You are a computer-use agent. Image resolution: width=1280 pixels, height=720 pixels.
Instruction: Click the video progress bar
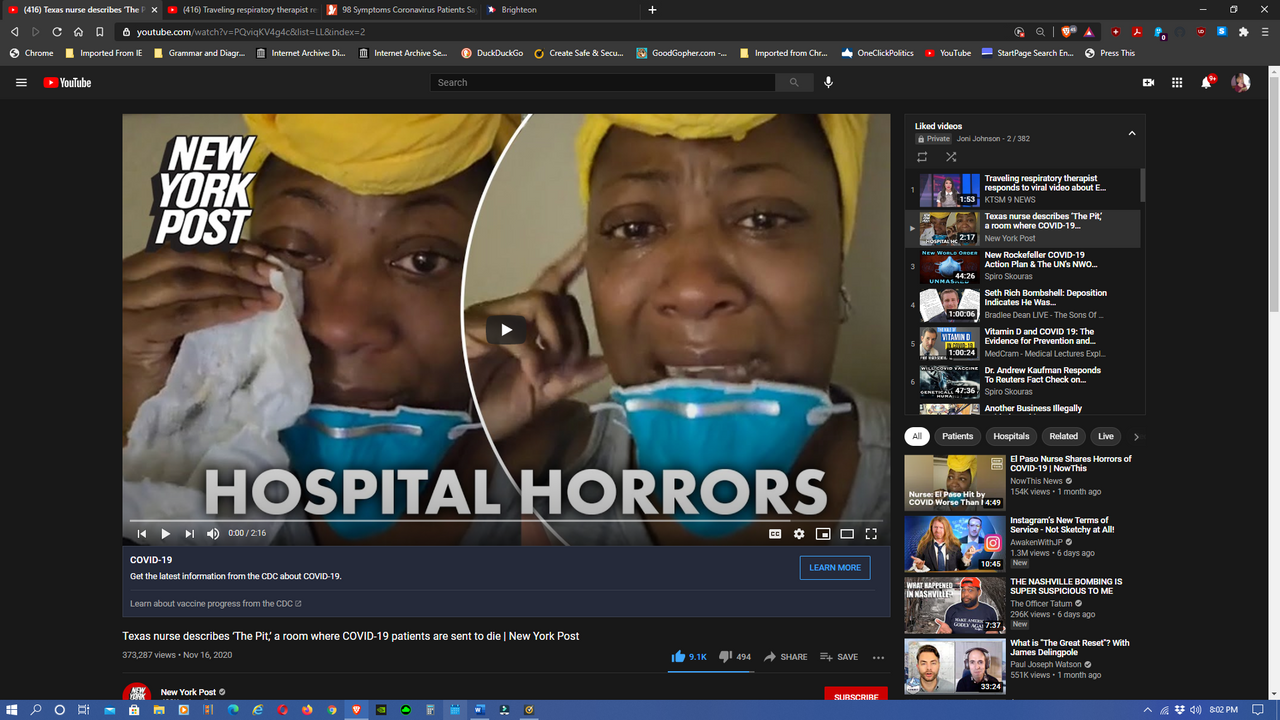506,521
